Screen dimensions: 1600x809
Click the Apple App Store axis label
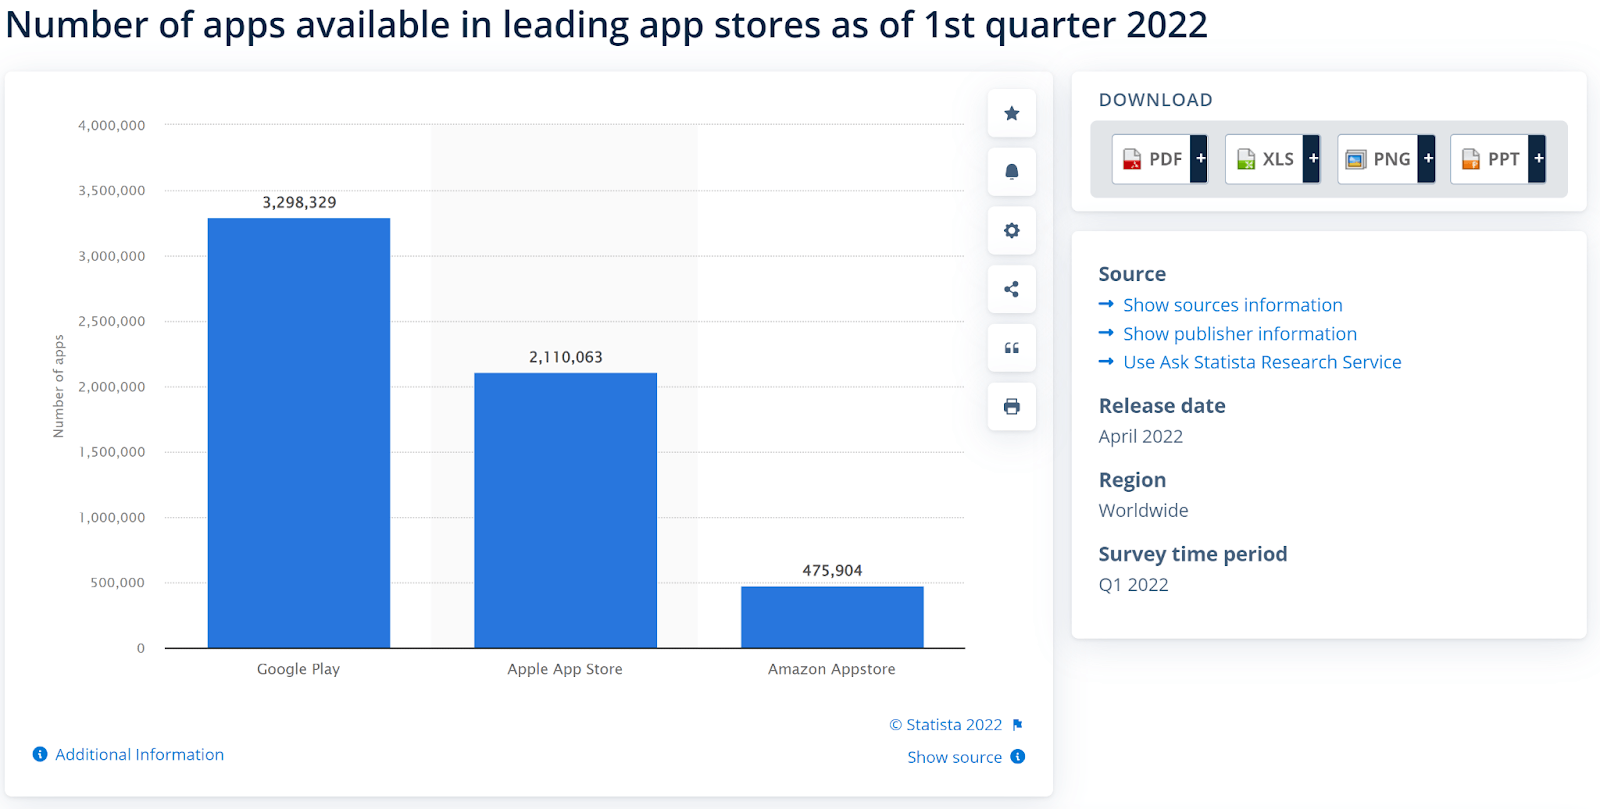(565, 669)
